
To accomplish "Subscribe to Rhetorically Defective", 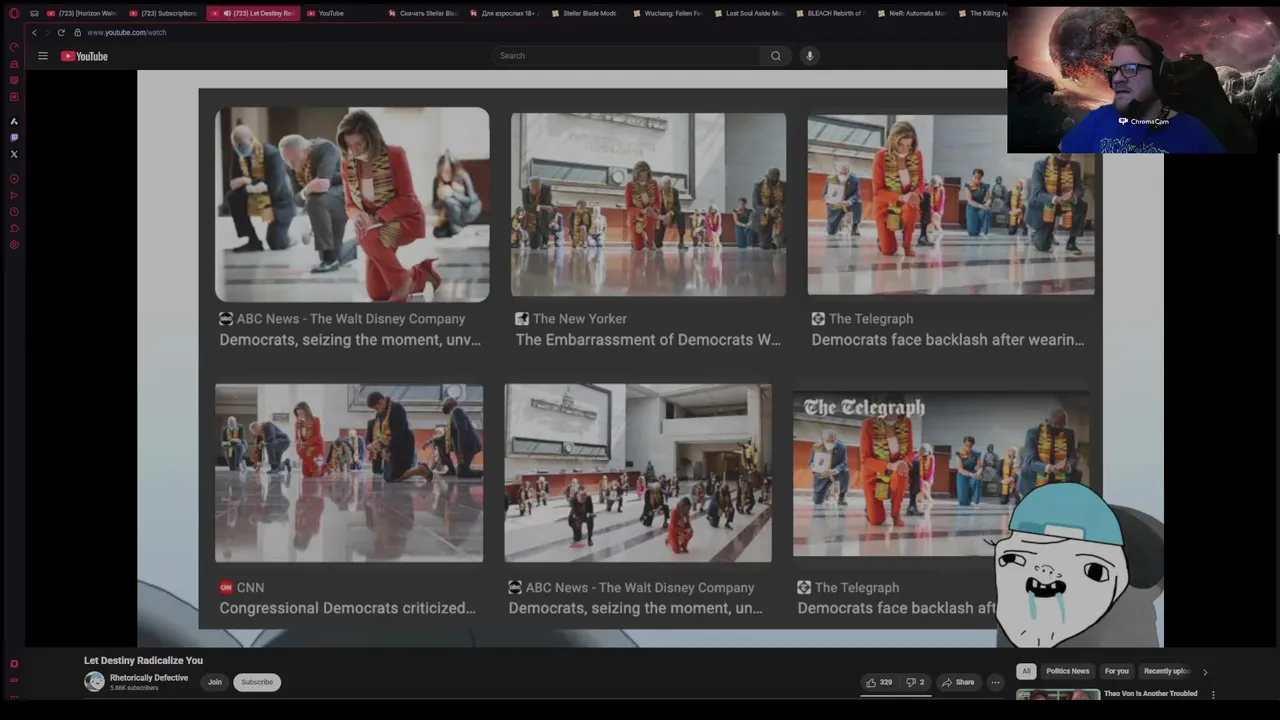I will click(257, 682).
